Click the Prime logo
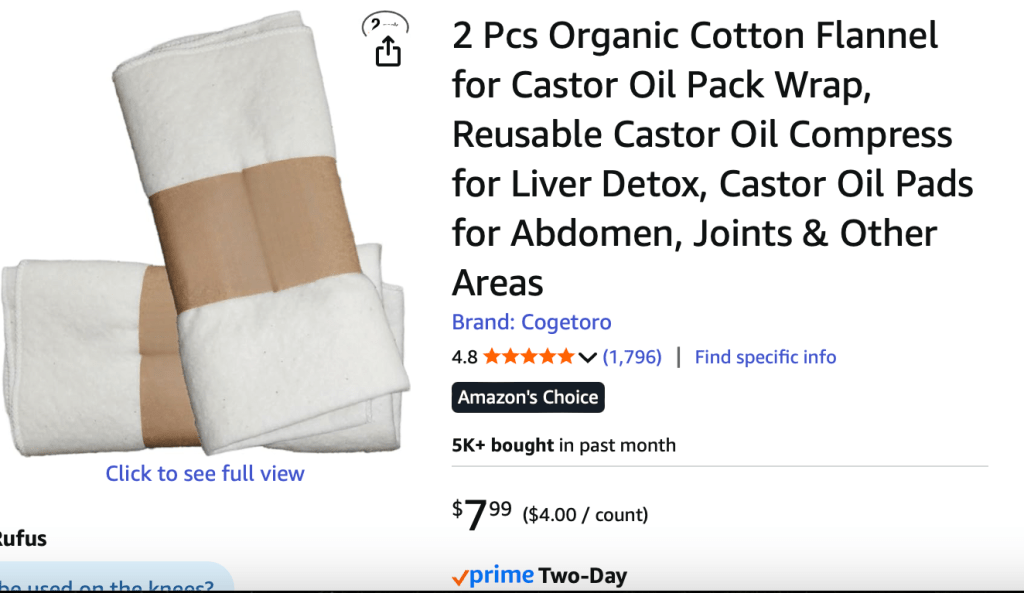This screenshot has height=593, width=1024. [501, 576]
